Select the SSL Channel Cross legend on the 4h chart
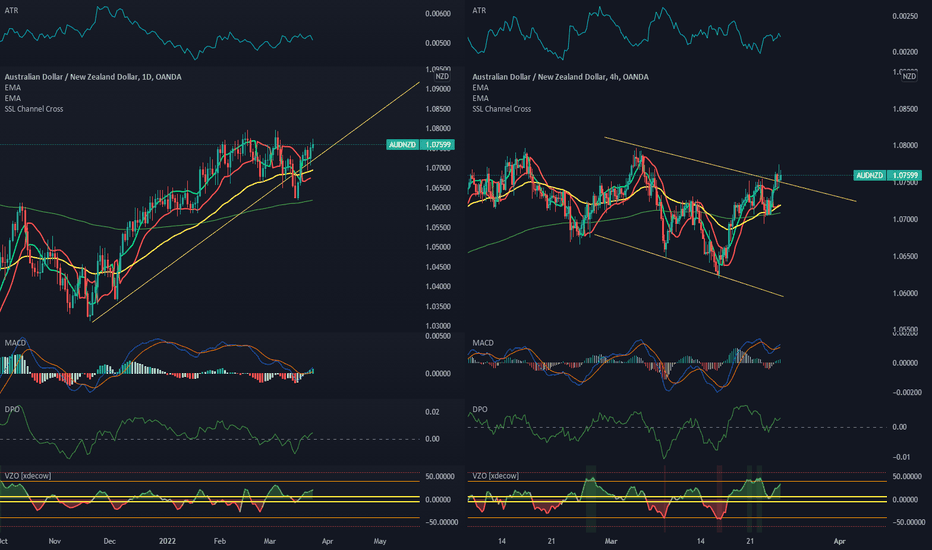The image size is (932, 550). click(502, 109)
